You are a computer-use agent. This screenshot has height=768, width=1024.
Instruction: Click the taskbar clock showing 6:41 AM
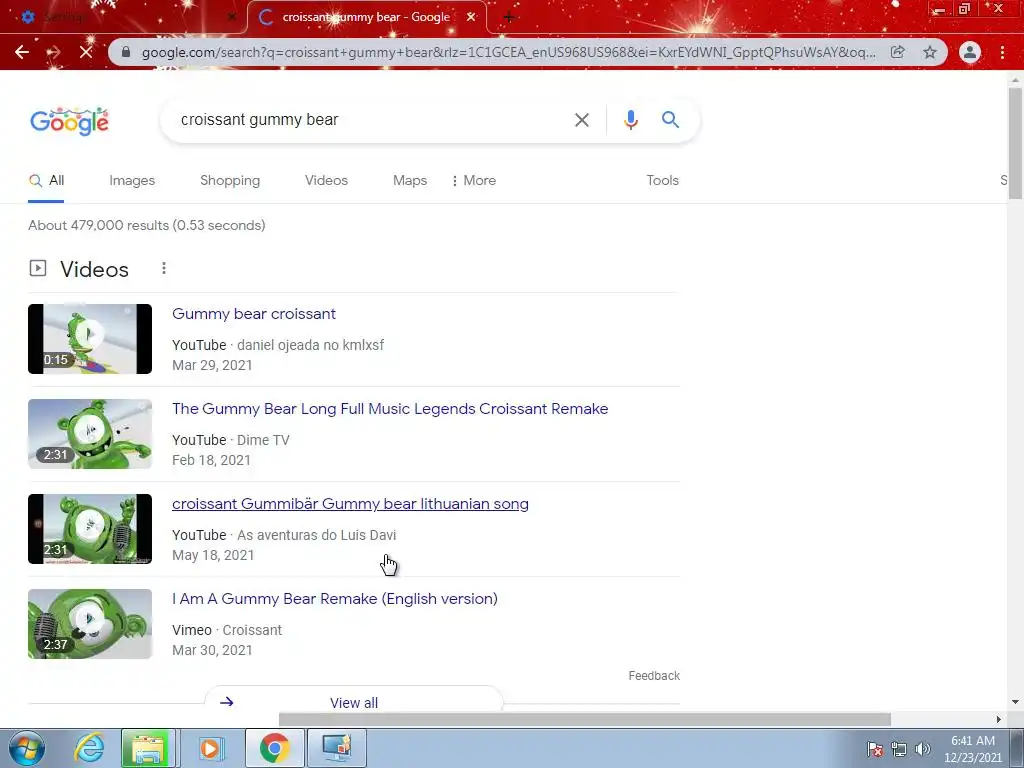tap(972, 749)
